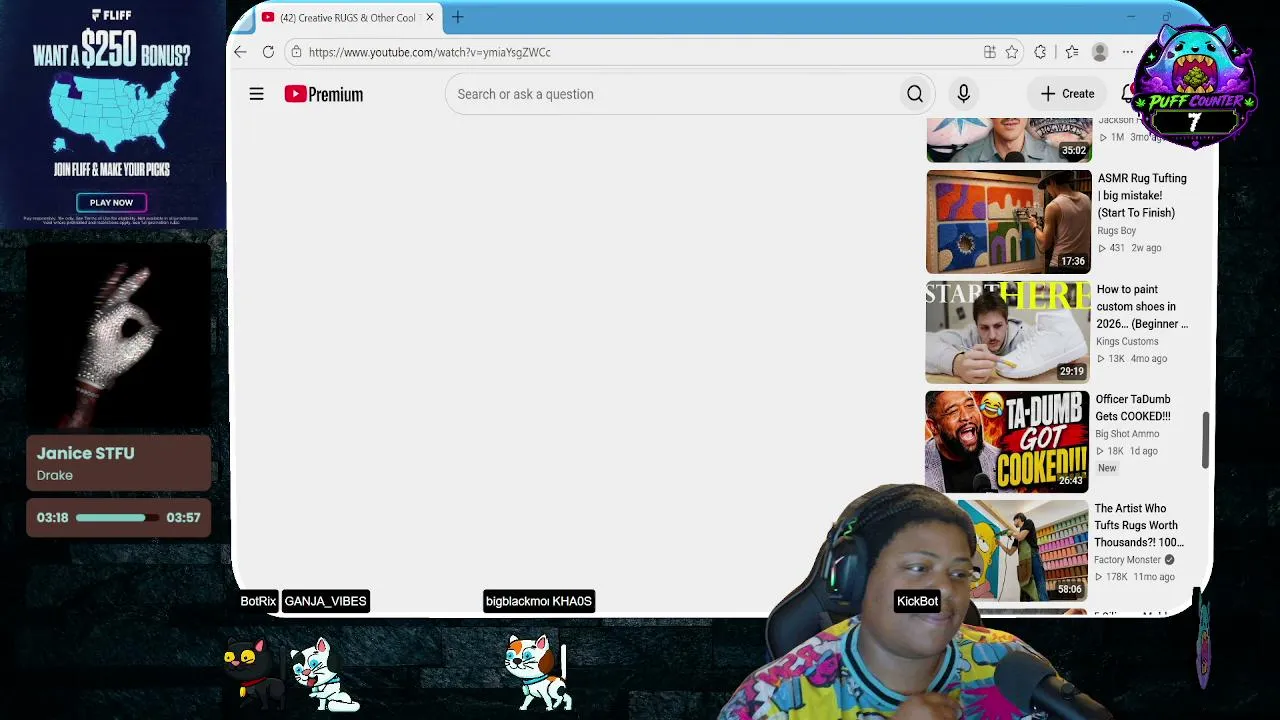Screen dimensions: 1280x720
Task: Go back with the browser back arrow
Action: (x=240, y=52)
